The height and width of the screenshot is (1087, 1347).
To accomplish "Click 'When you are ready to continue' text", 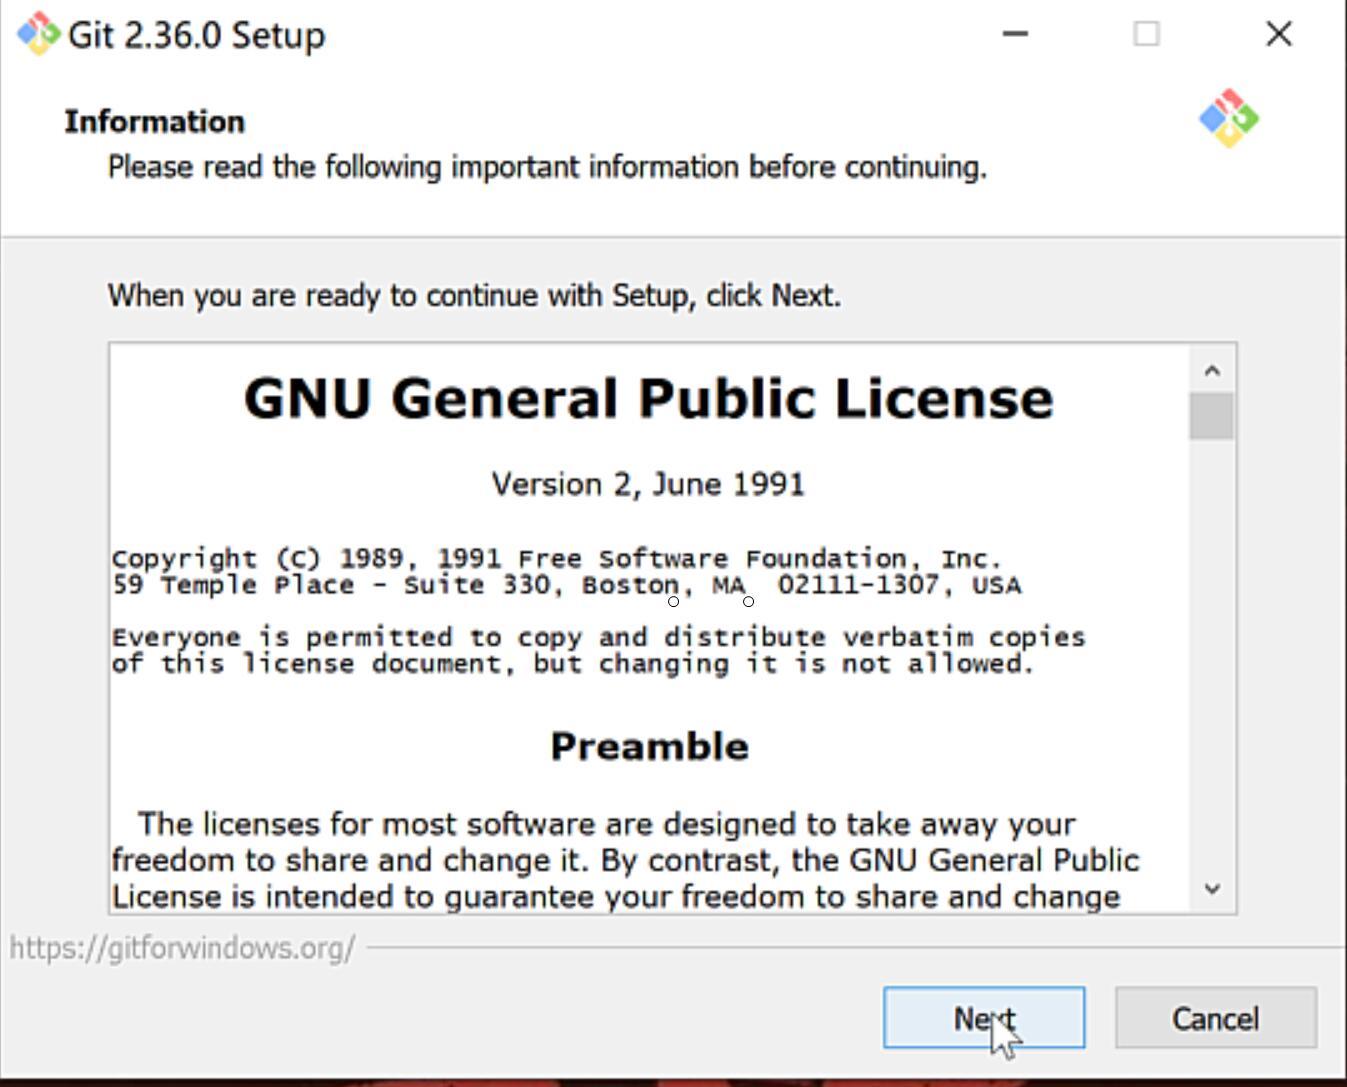I will [x=474, y=296].
